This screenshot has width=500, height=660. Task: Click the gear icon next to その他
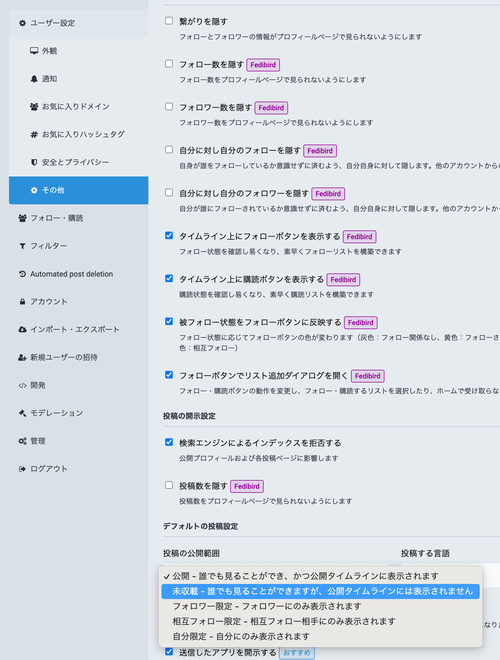[34, 190]
